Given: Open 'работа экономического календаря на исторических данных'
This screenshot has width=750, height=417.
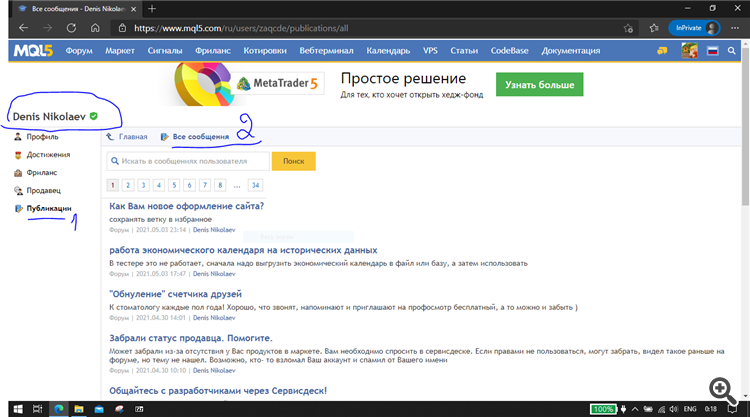Looking at the screenshot, I should point(243,250).
